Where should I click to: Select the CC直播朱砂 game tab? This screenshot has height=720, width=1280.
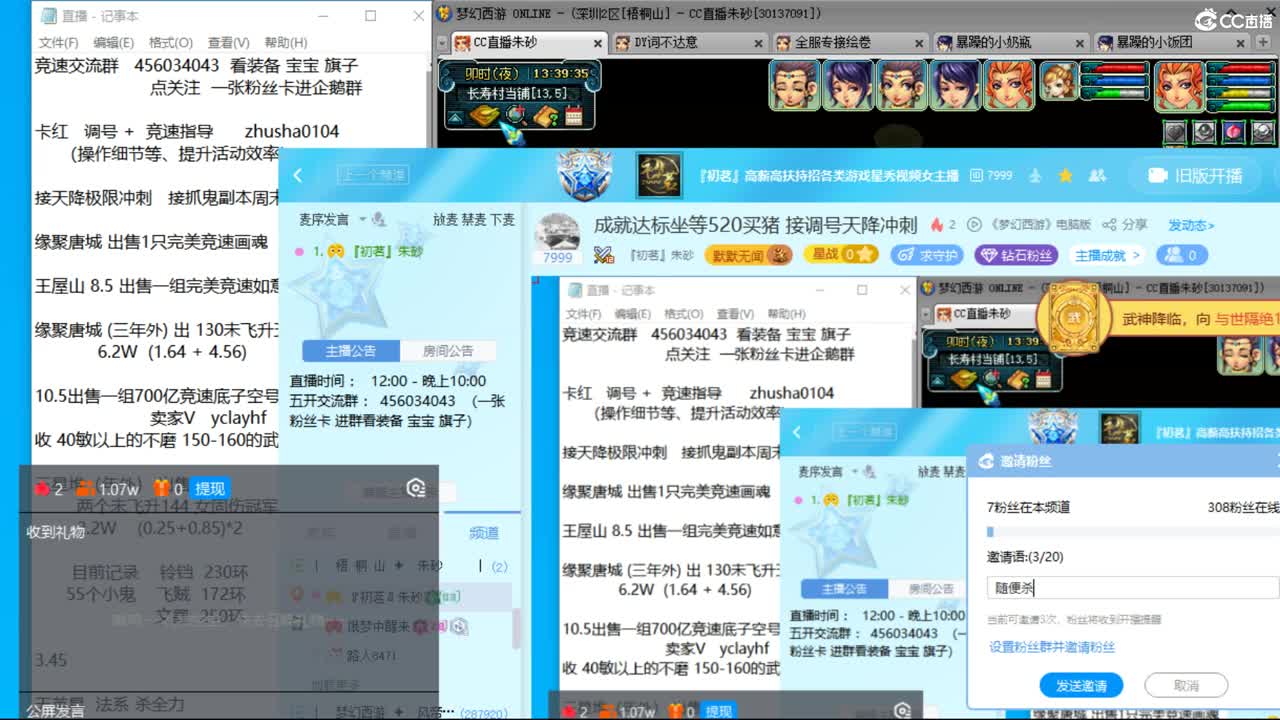528,43
